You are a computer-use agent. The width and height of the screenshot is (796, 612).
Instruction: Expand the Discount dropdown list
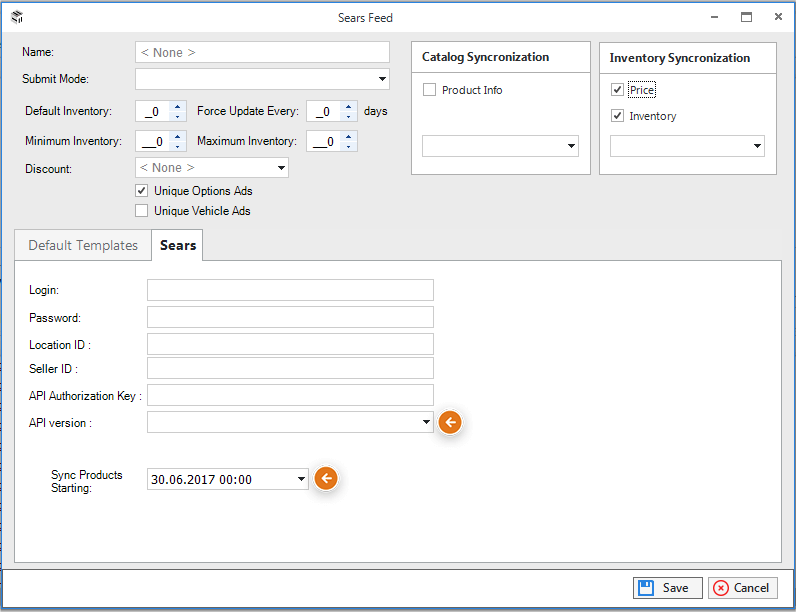tap(212, 168)
